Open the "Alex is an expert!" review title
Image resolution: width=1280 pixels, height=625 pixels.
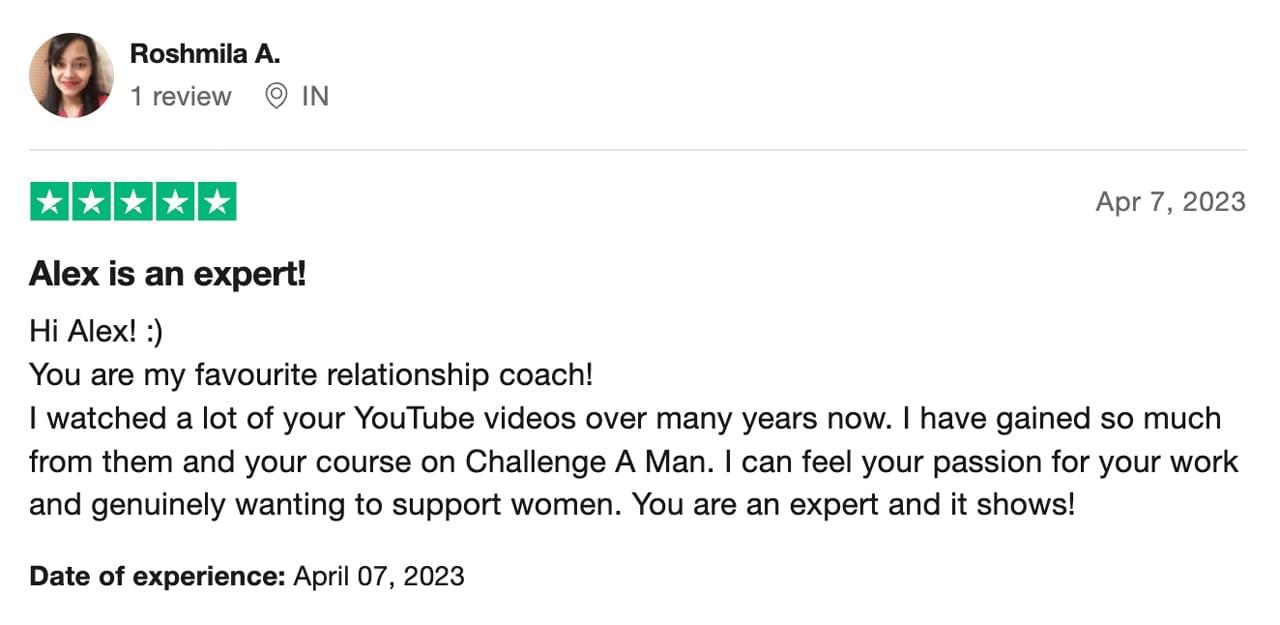pos(168,274)
